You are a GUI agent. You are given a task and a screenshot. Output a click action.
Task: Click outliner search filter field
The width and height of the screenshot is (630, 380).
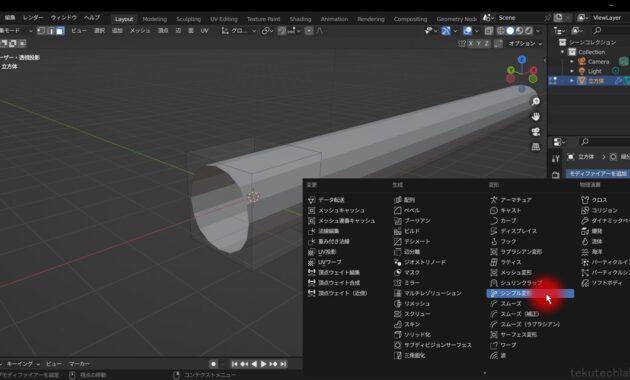(x=610, y=31)
